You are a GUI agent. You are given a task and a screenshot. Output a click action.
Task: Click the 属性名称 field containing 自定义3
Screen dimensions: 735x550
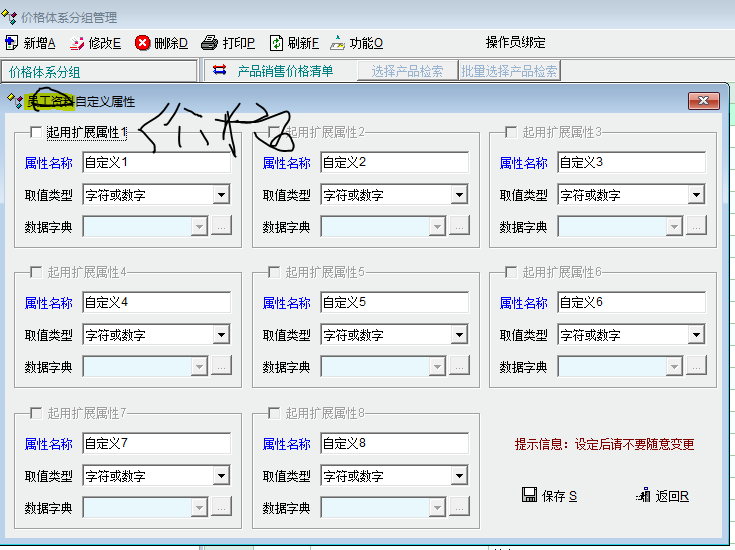[630, 162]
